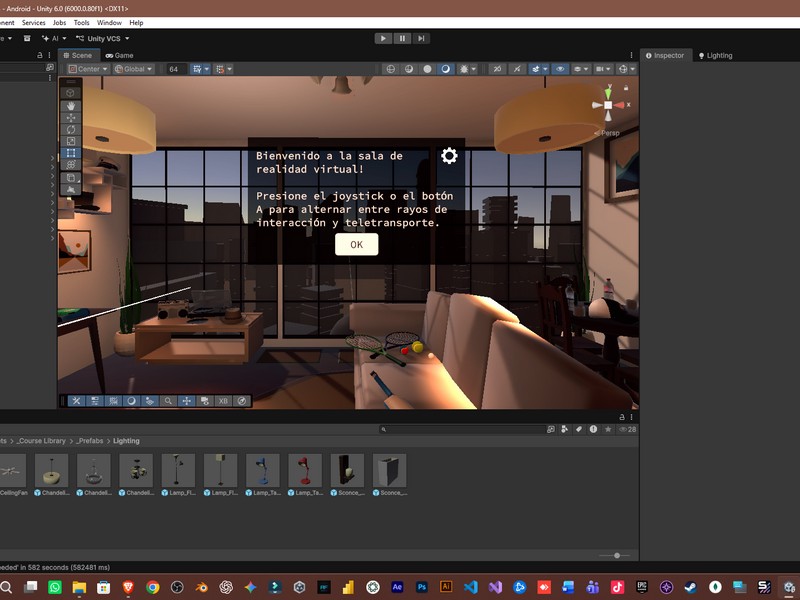Click the magnifier icon in the scene bottom overlay
Screen dimensions: 800x600
point(168,401)
